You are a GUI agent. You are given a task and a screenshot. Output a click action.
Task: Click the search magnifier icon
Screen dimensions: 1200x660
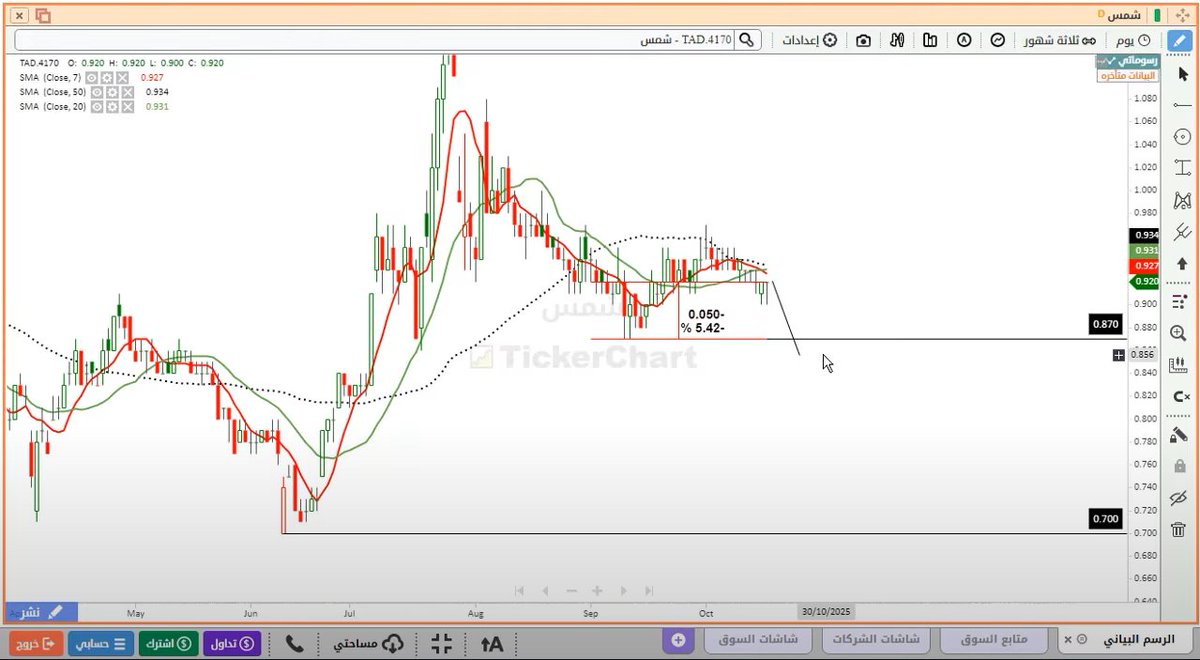coord(749,40)
